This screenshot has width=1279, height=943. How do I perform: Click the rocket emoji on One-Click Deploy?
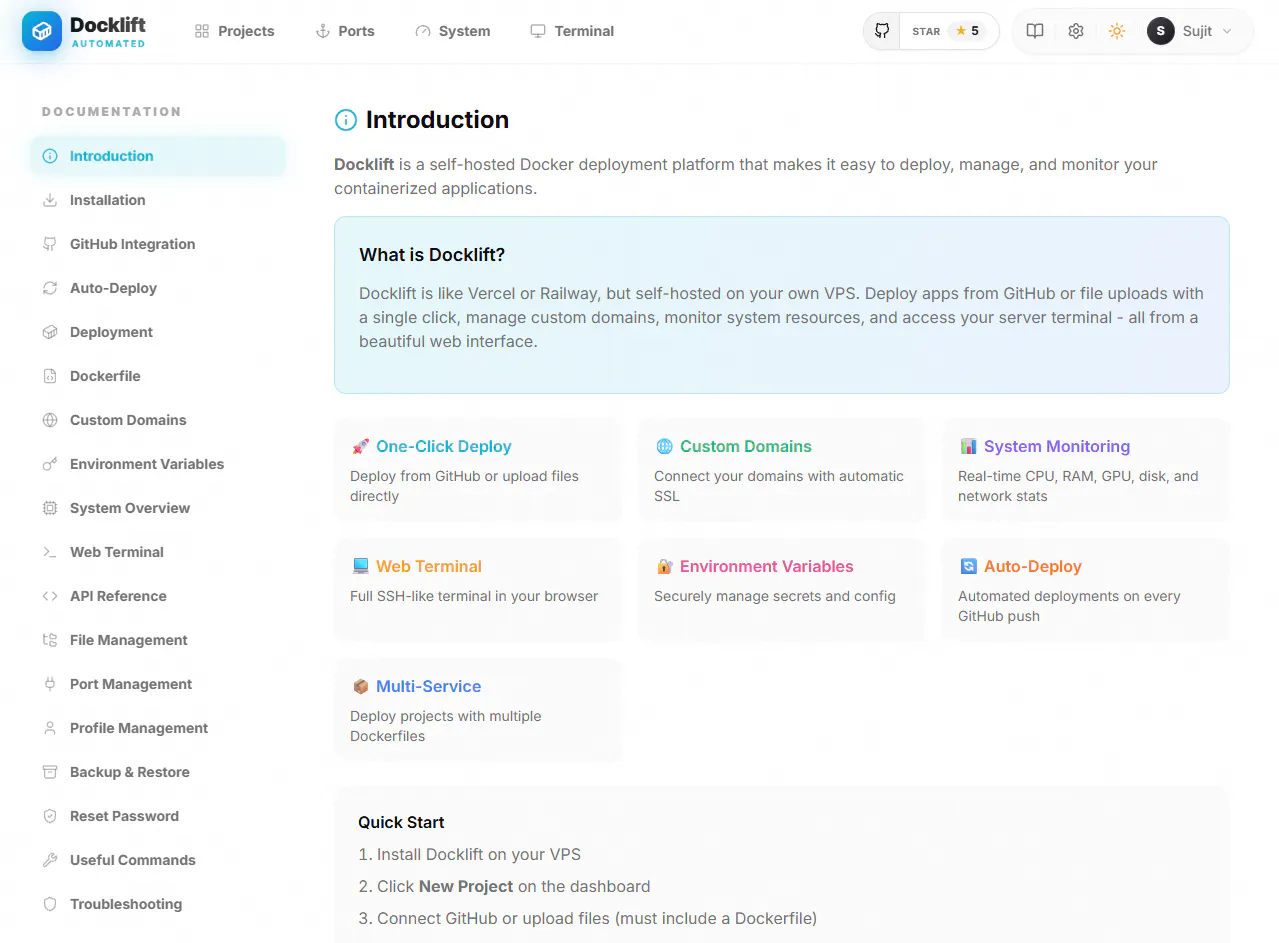click(360, 446)
